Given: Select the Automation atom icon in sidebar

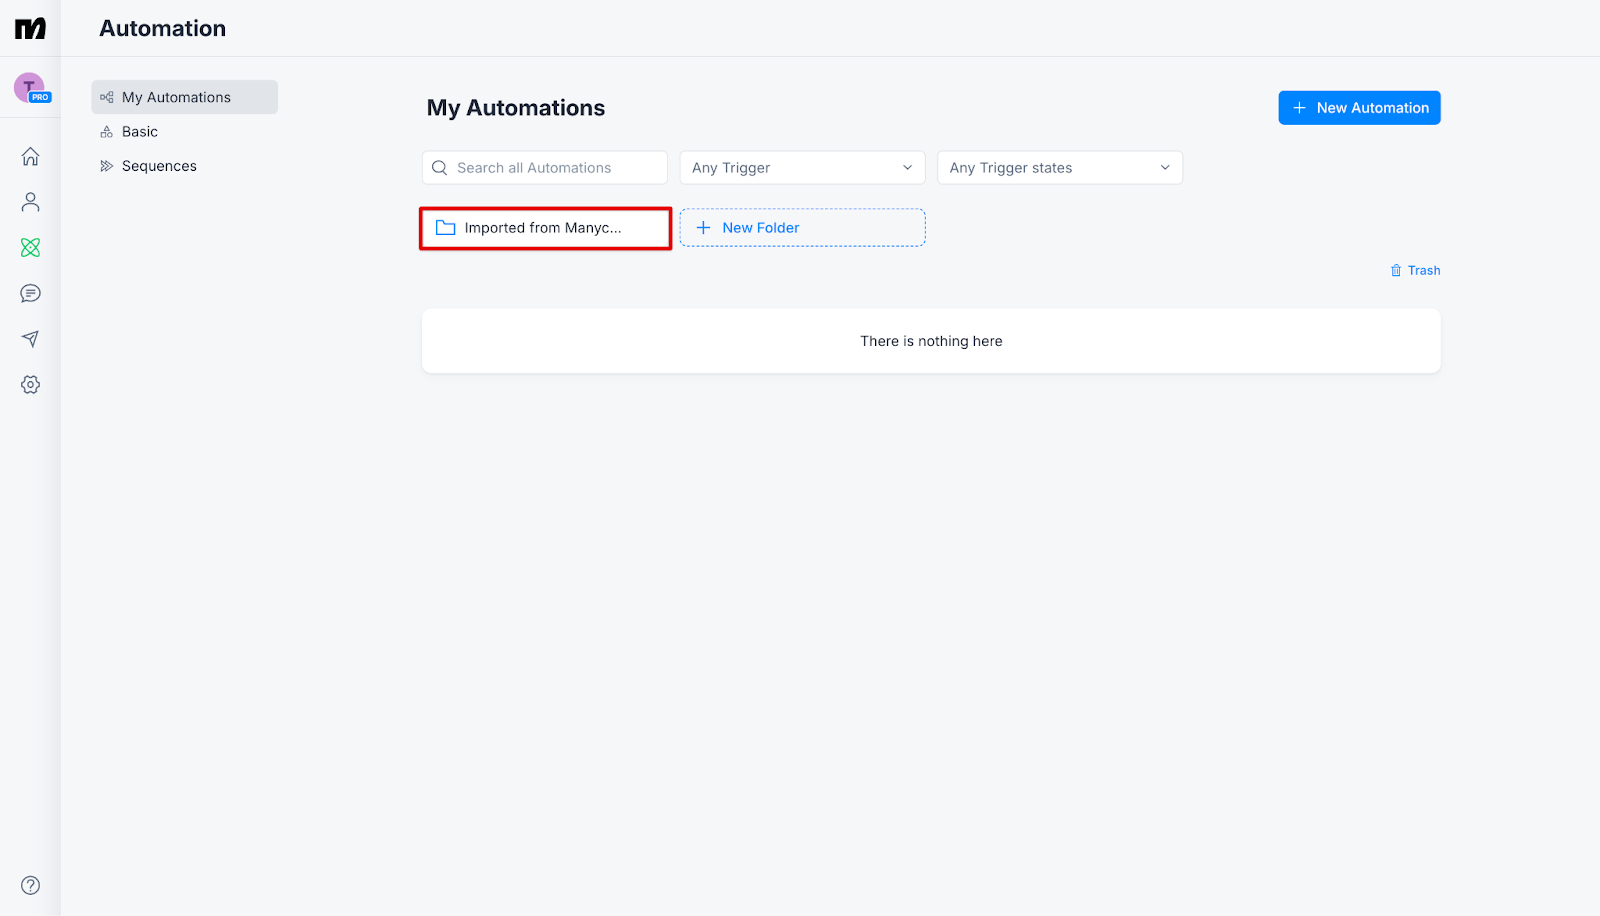Looking at the screenshot, I should [30, 248].
